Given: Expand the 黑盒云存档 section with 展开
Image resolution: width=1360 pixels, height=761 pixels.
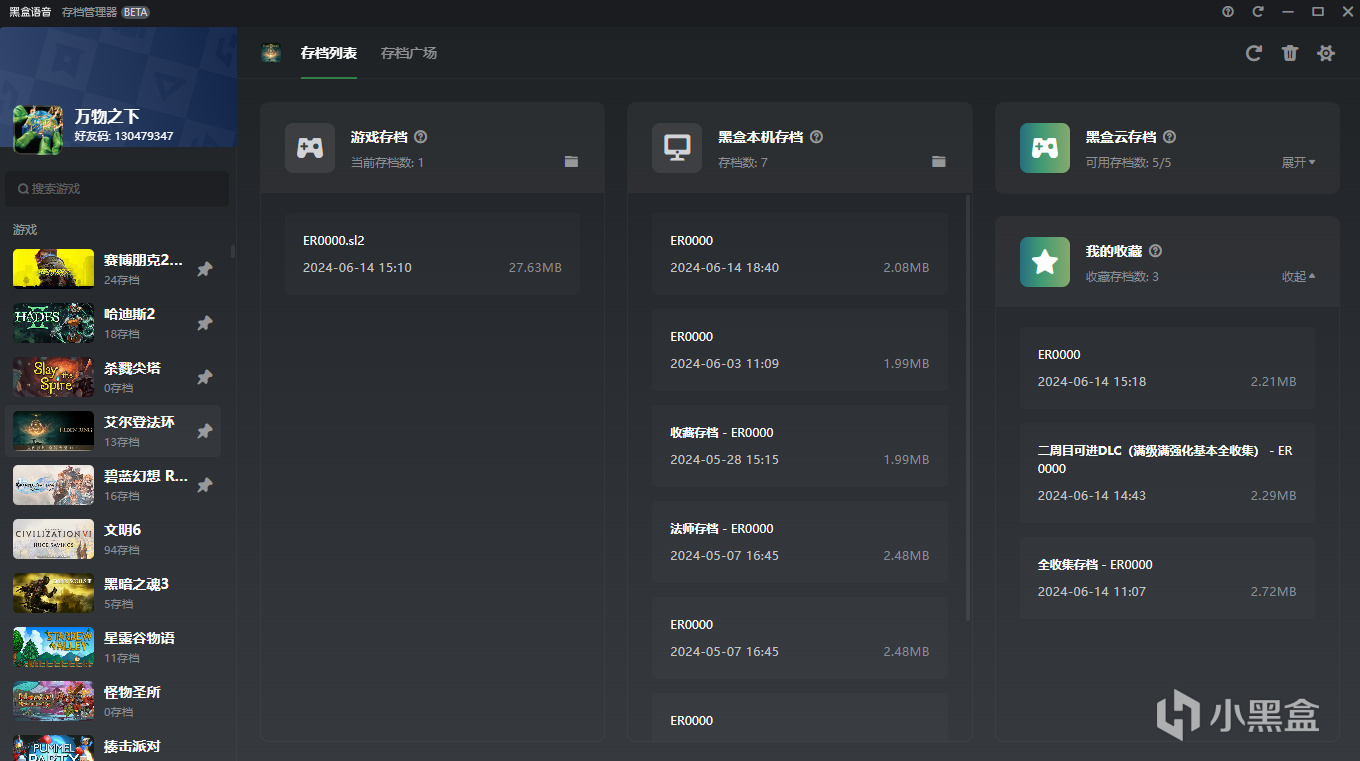Looking at the screenshot, I should pos(1299,162).
